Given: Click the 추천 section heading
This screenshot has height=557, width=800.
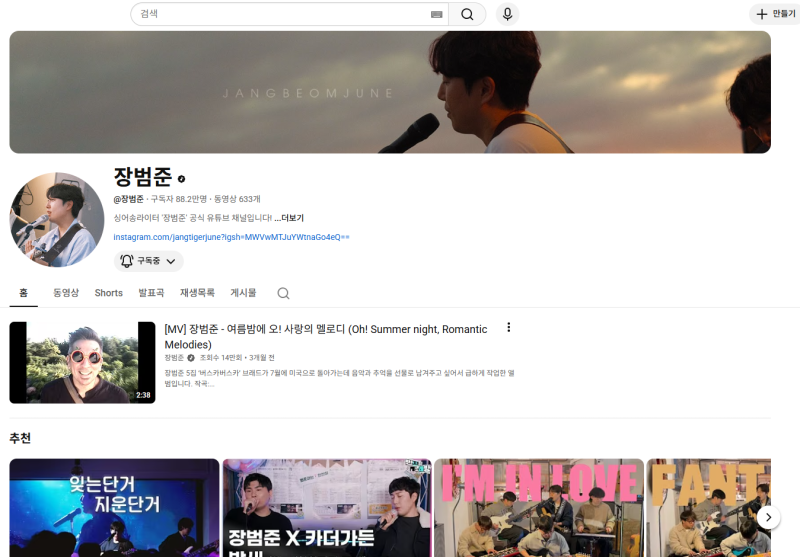Looking at the screenshot, I should pyautogui.click(x=20, y=438).
